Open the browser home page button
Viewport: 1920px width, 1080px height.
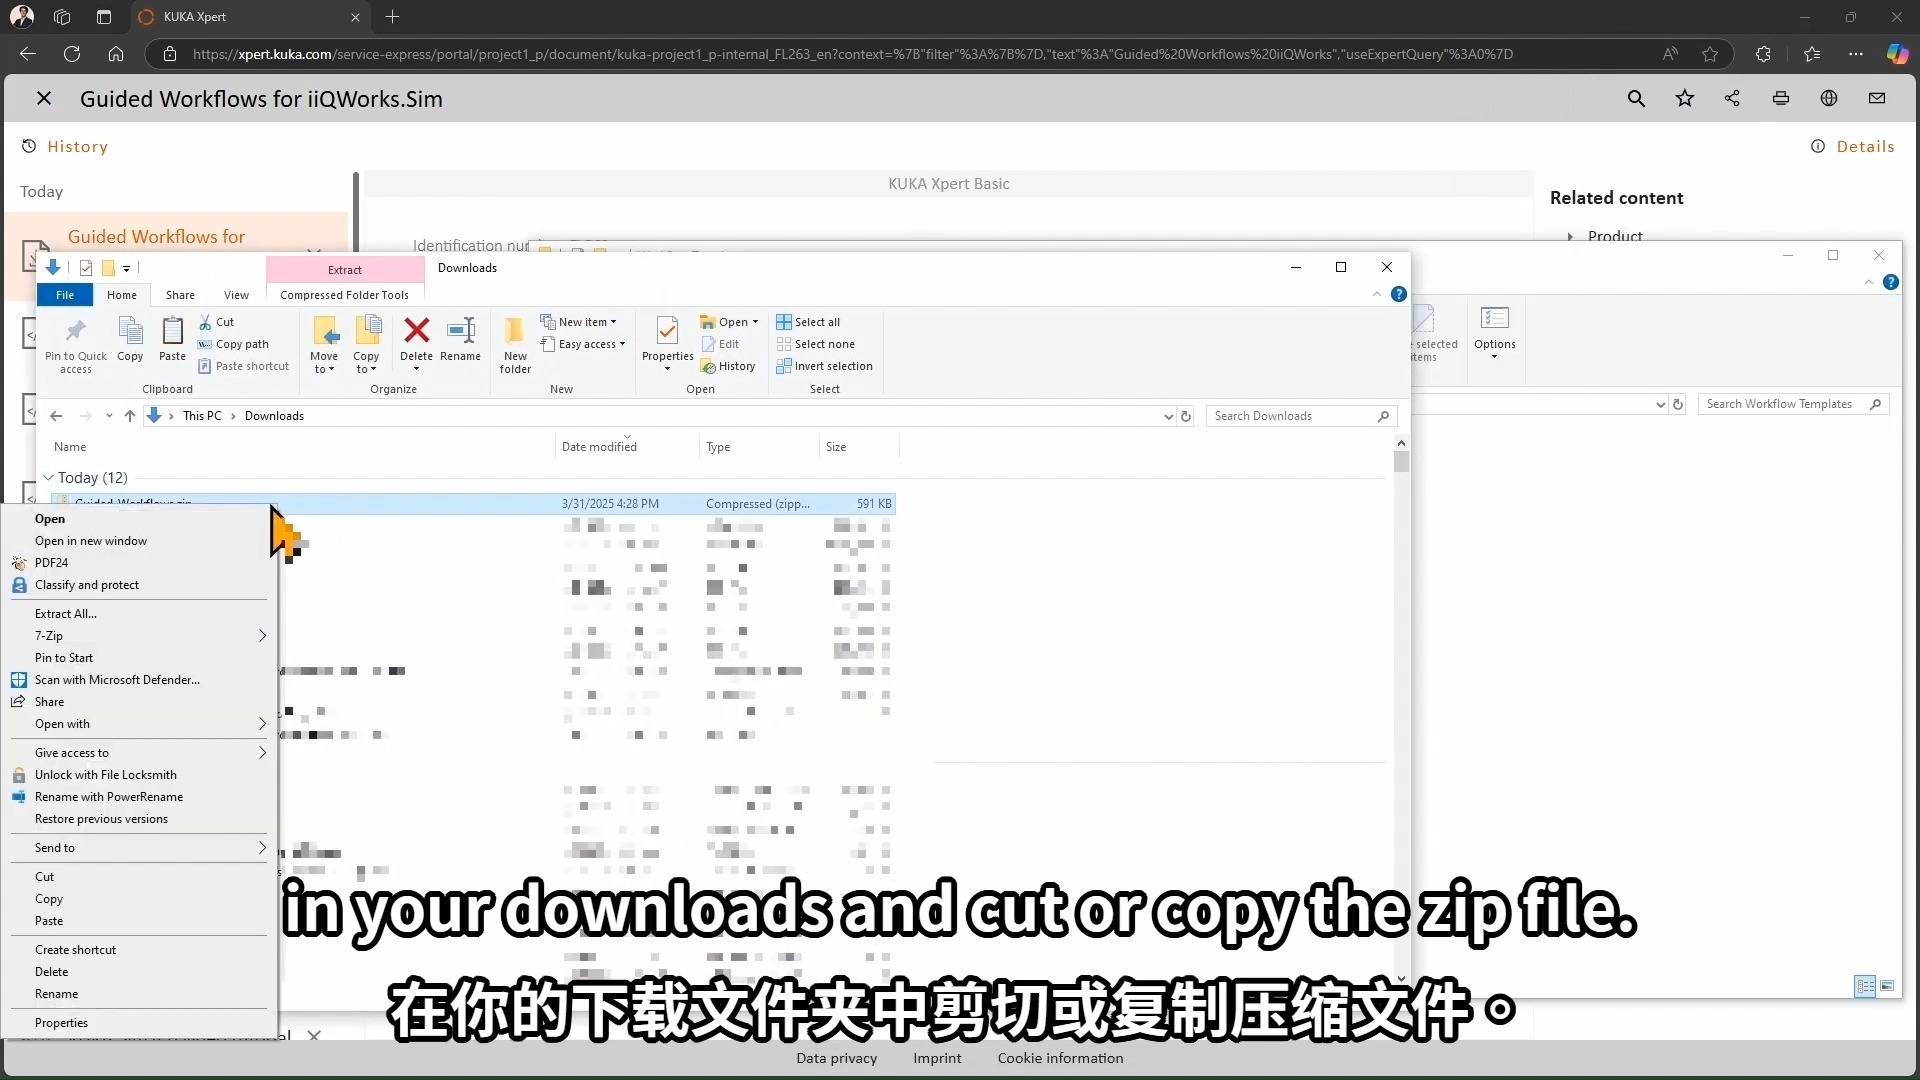pos(116,54)
